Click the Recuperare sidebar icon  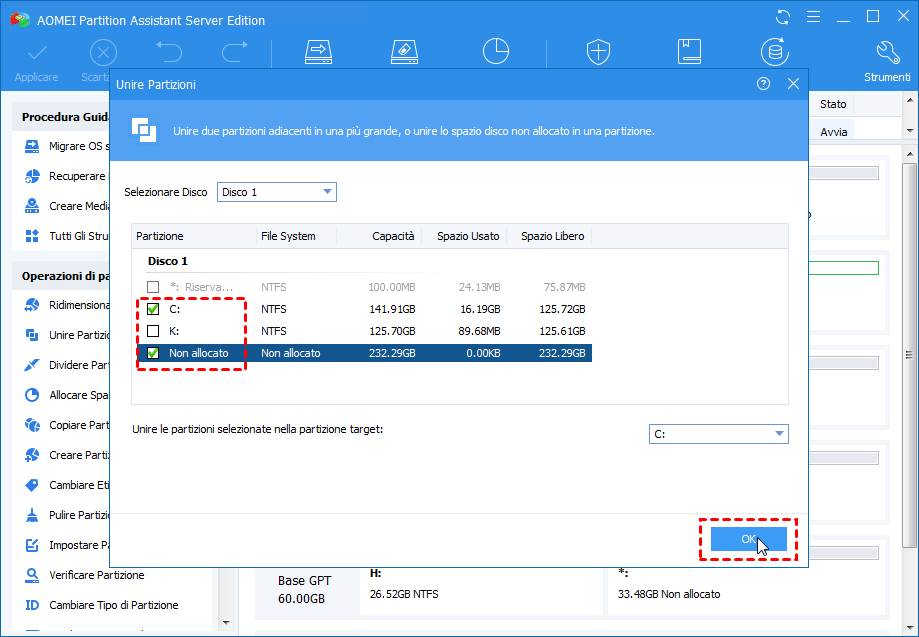(32, 176)
